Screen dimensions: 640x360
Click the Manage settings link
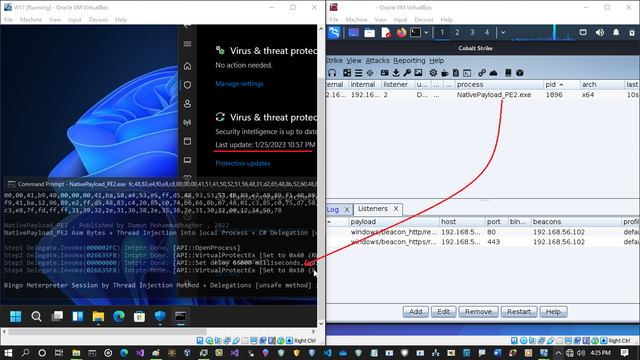pyautogui.click(x=239, y=84)
